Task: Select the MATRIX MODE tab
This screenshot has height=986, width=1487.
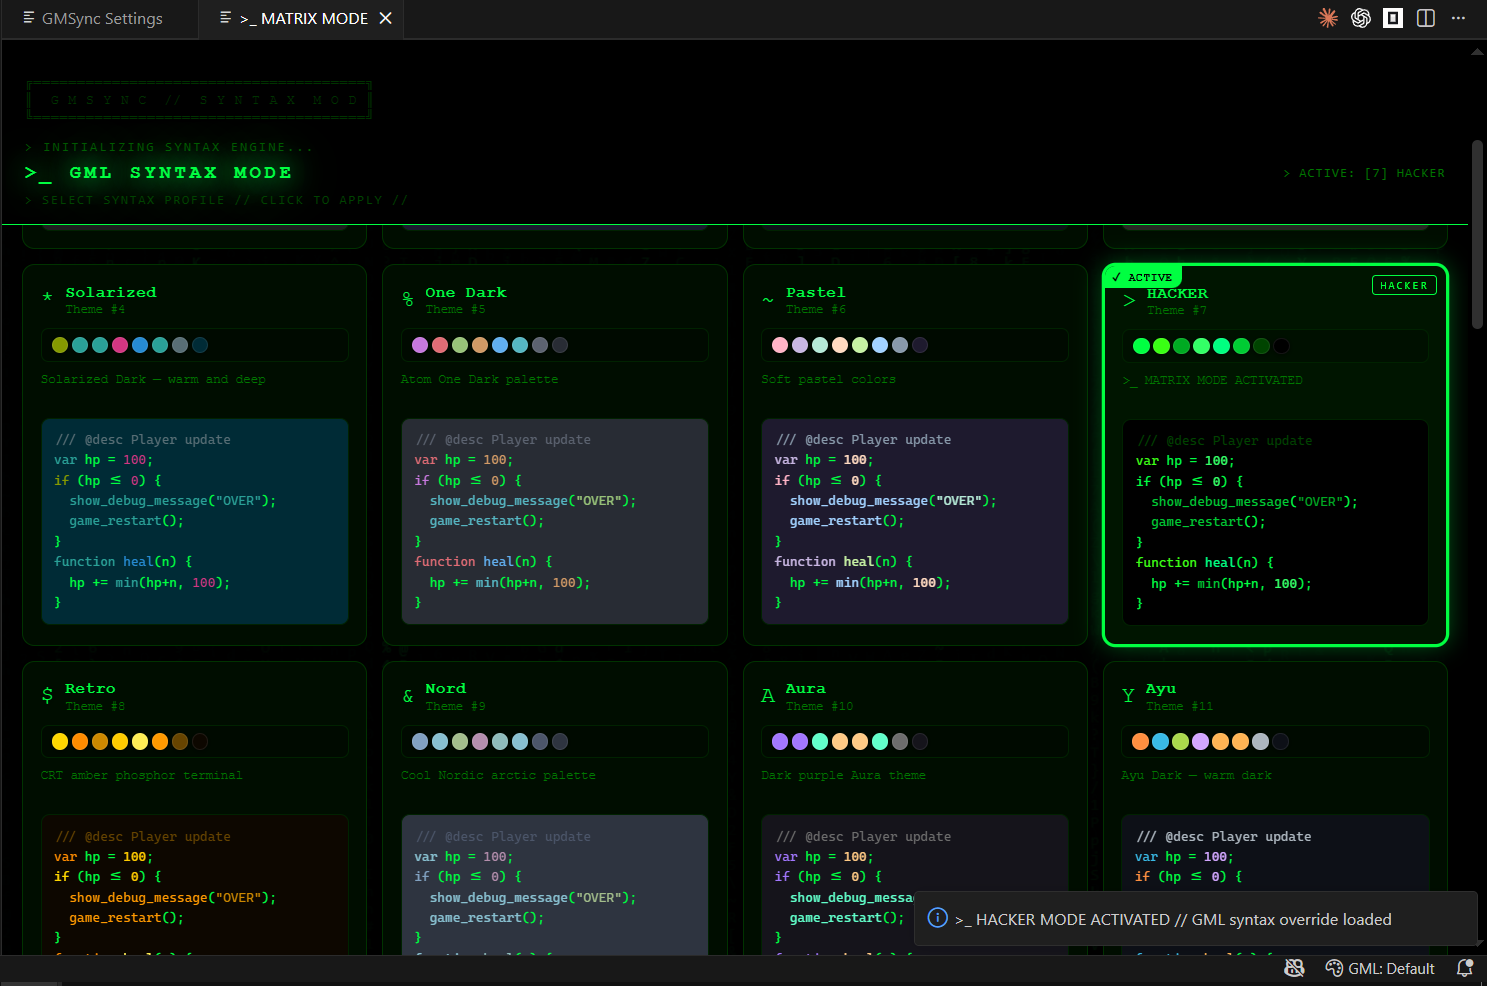Action: [304, 19]
